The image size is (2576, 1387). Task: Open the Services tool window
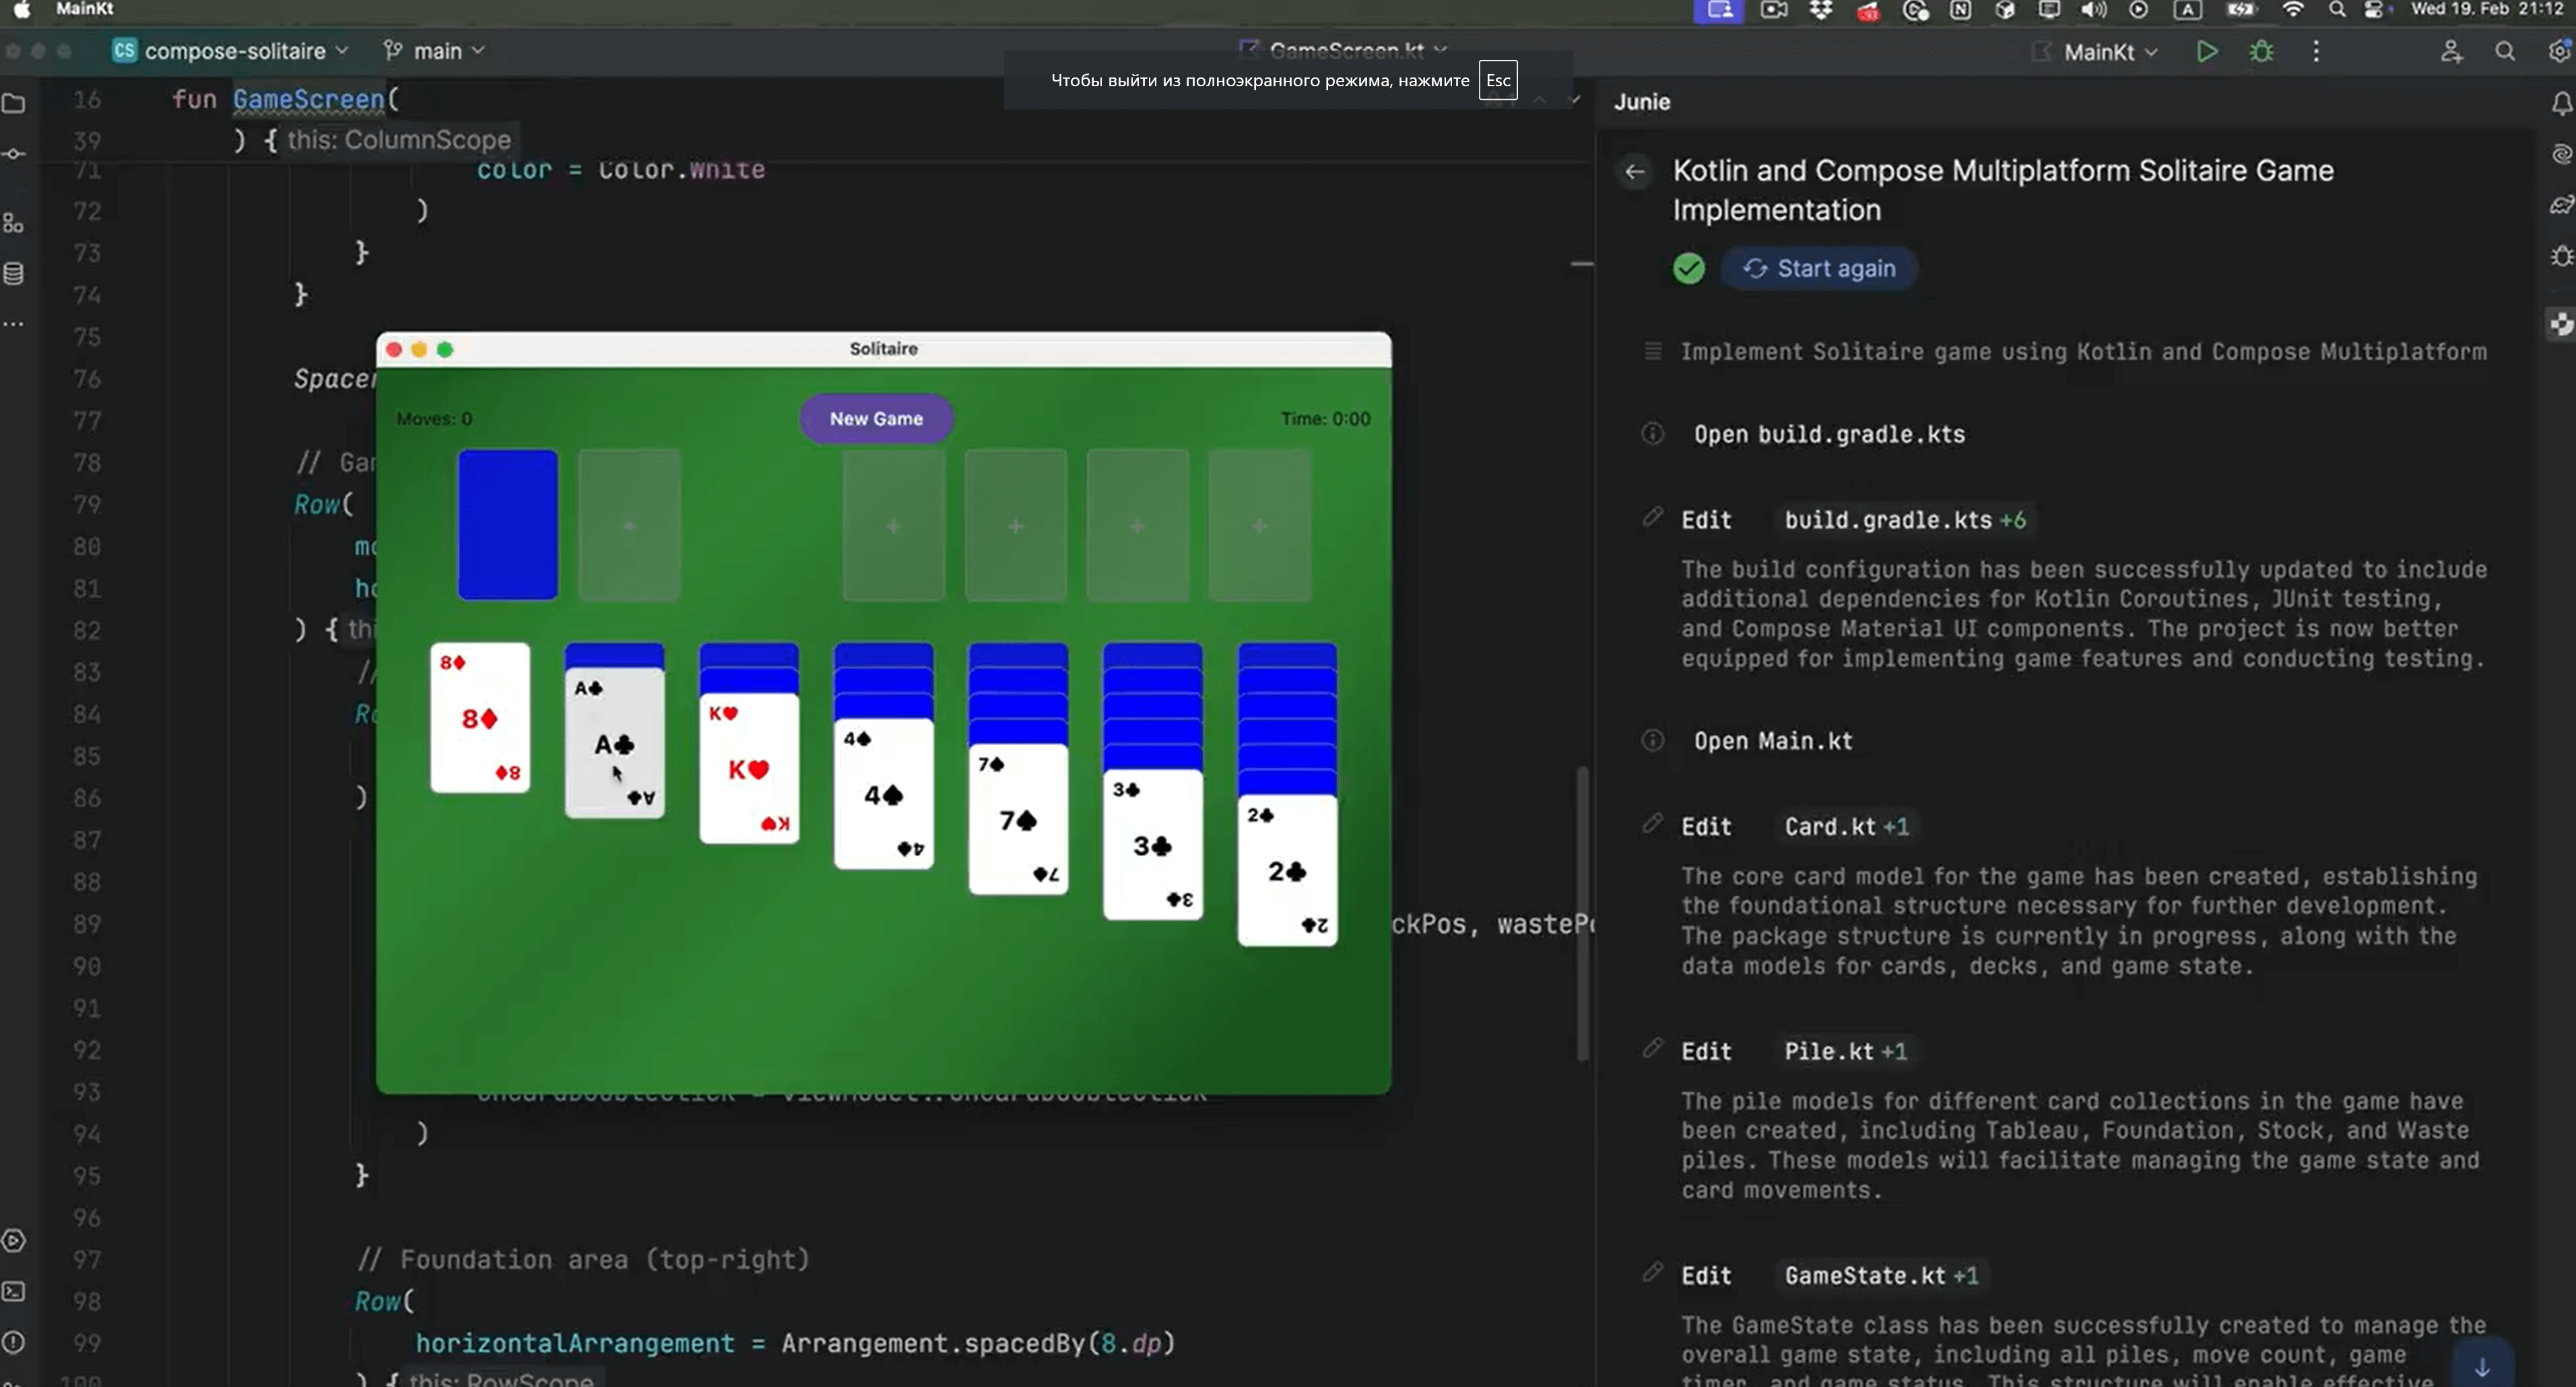pyautogui.click(x=14, y=1241)
